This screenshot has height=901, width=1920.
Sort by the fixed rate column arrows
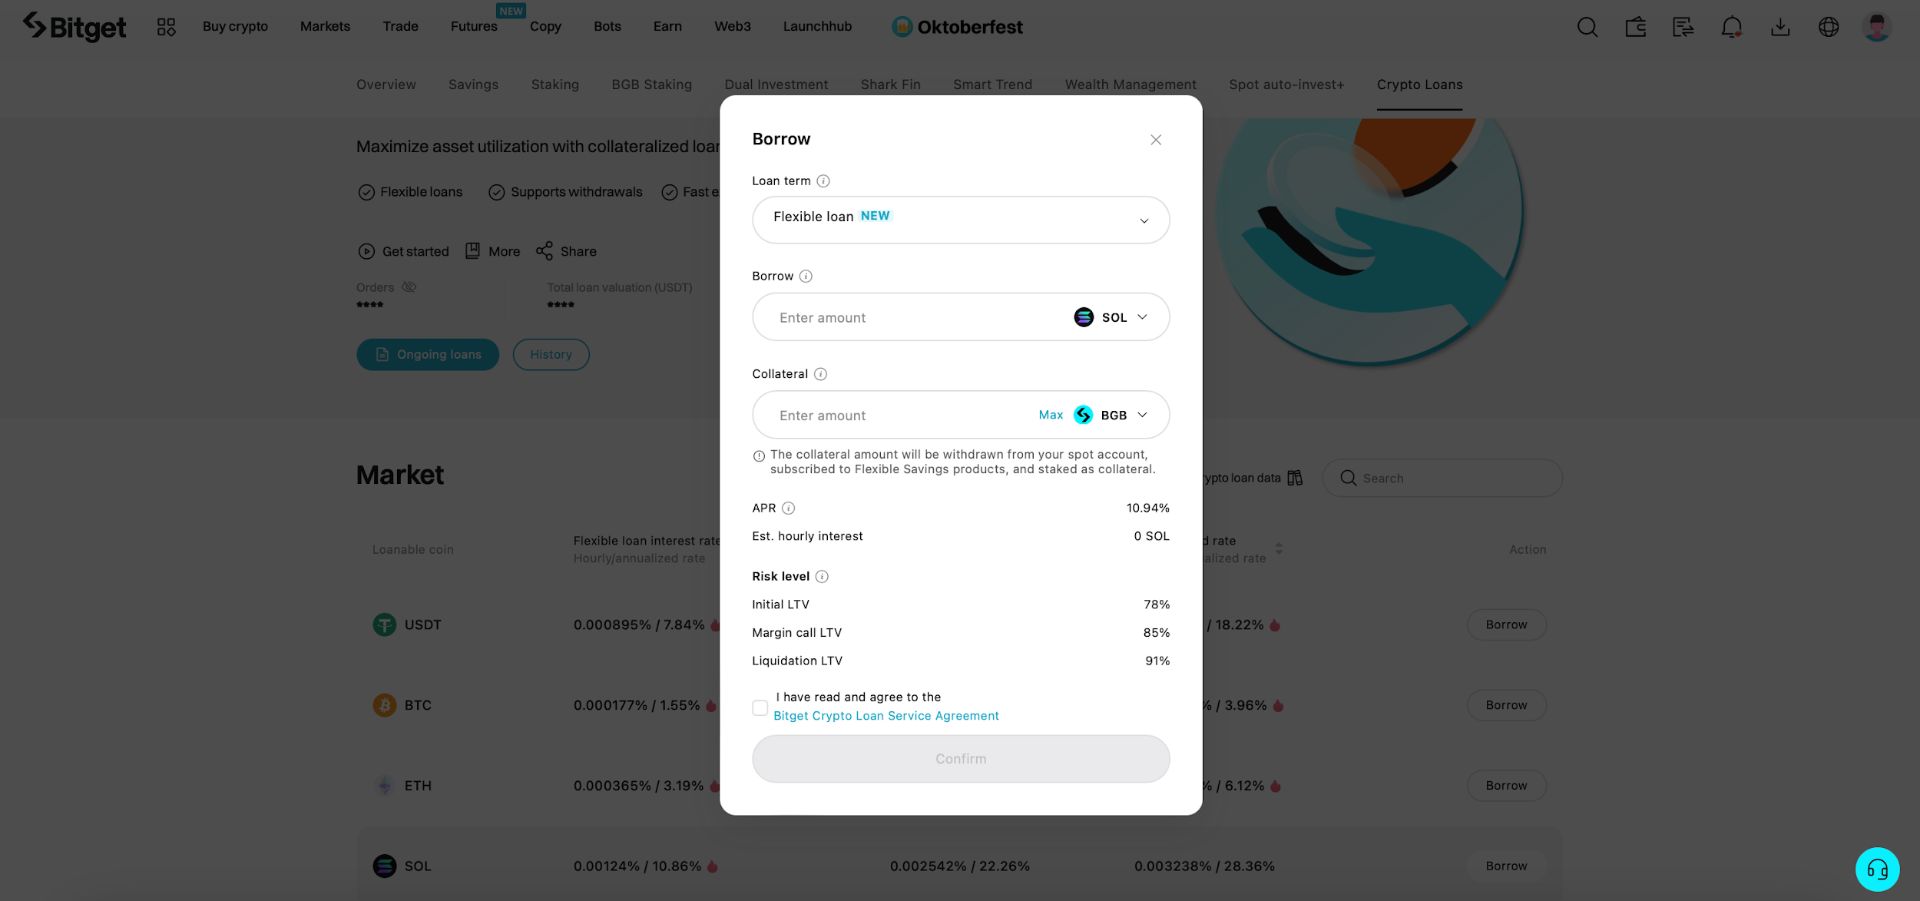tap(1279, 549)
